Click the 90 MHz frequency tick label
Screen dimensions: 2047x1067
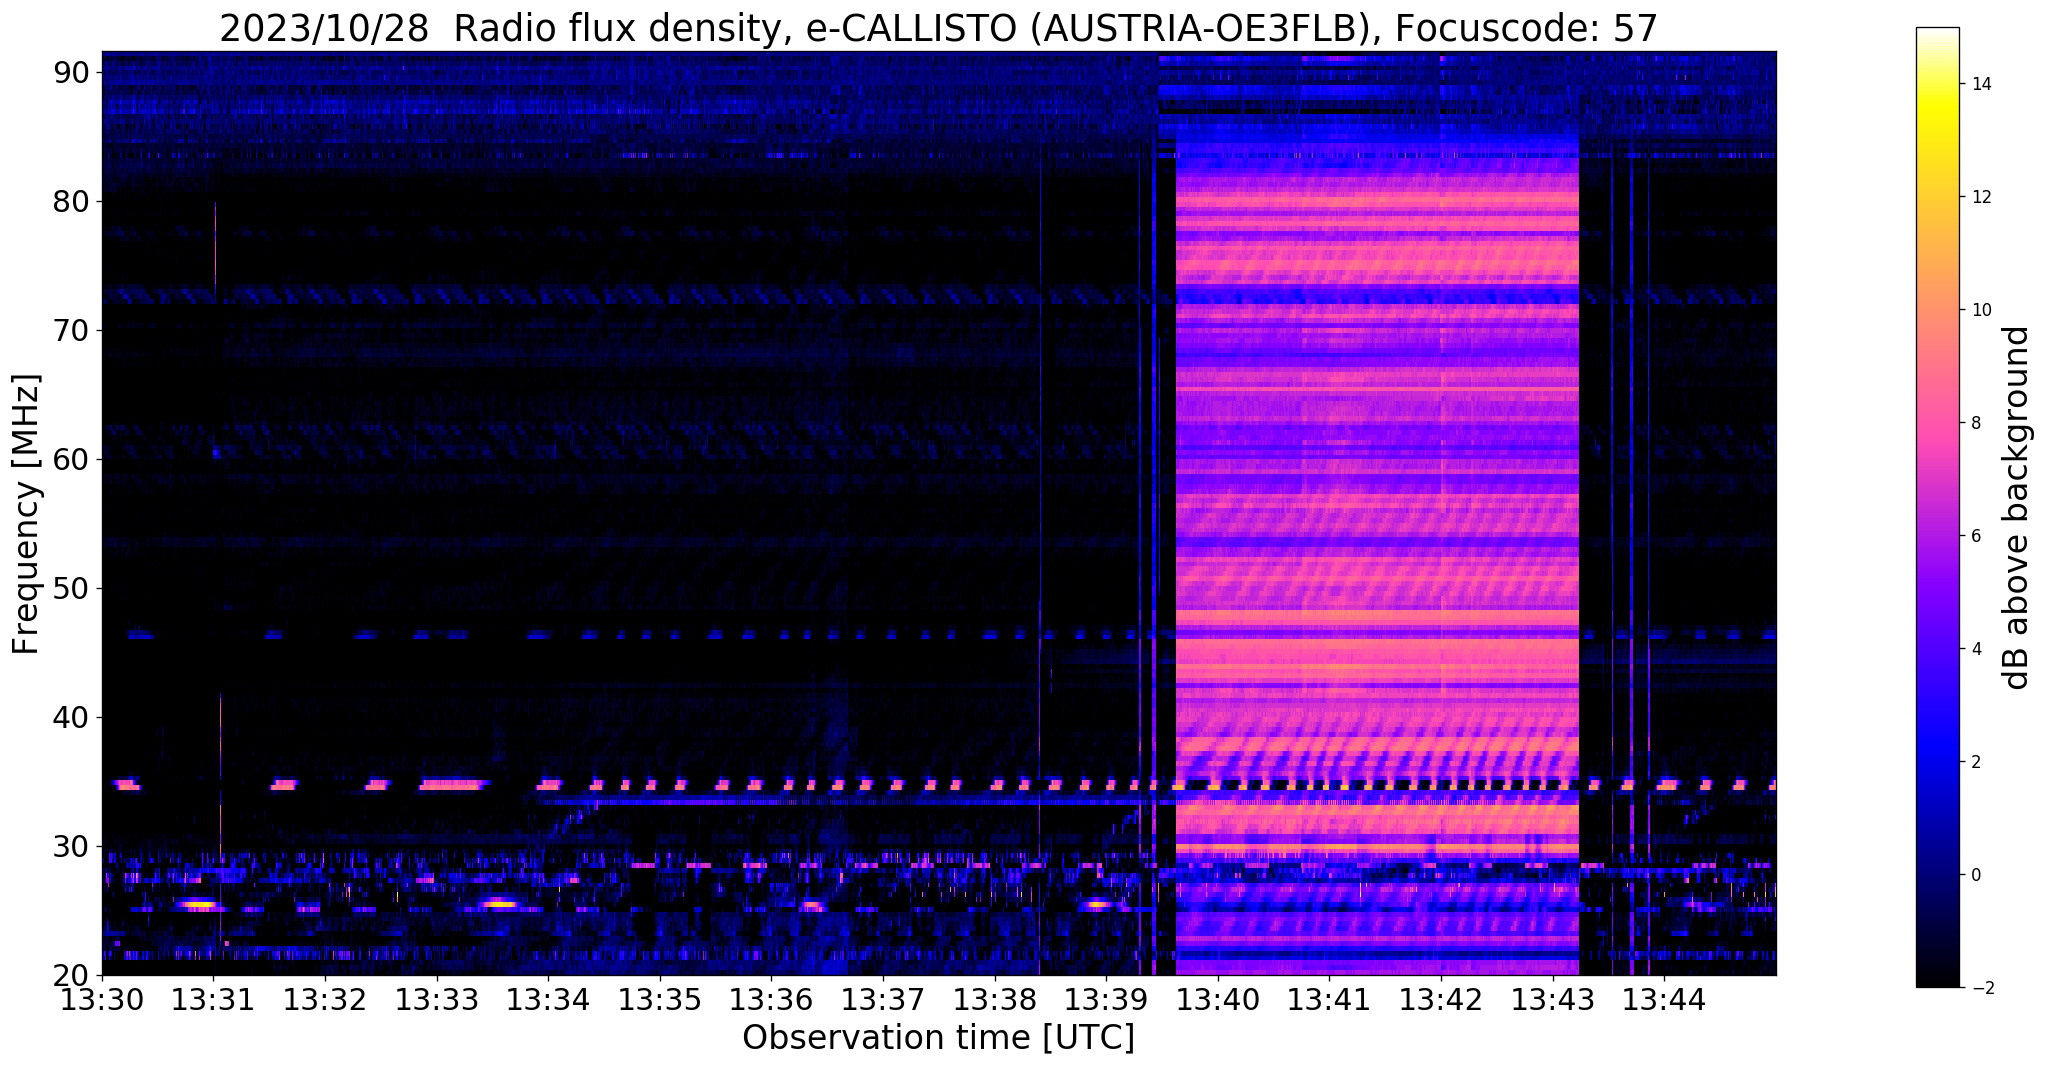pyautogui.click(x=72, y=72)
